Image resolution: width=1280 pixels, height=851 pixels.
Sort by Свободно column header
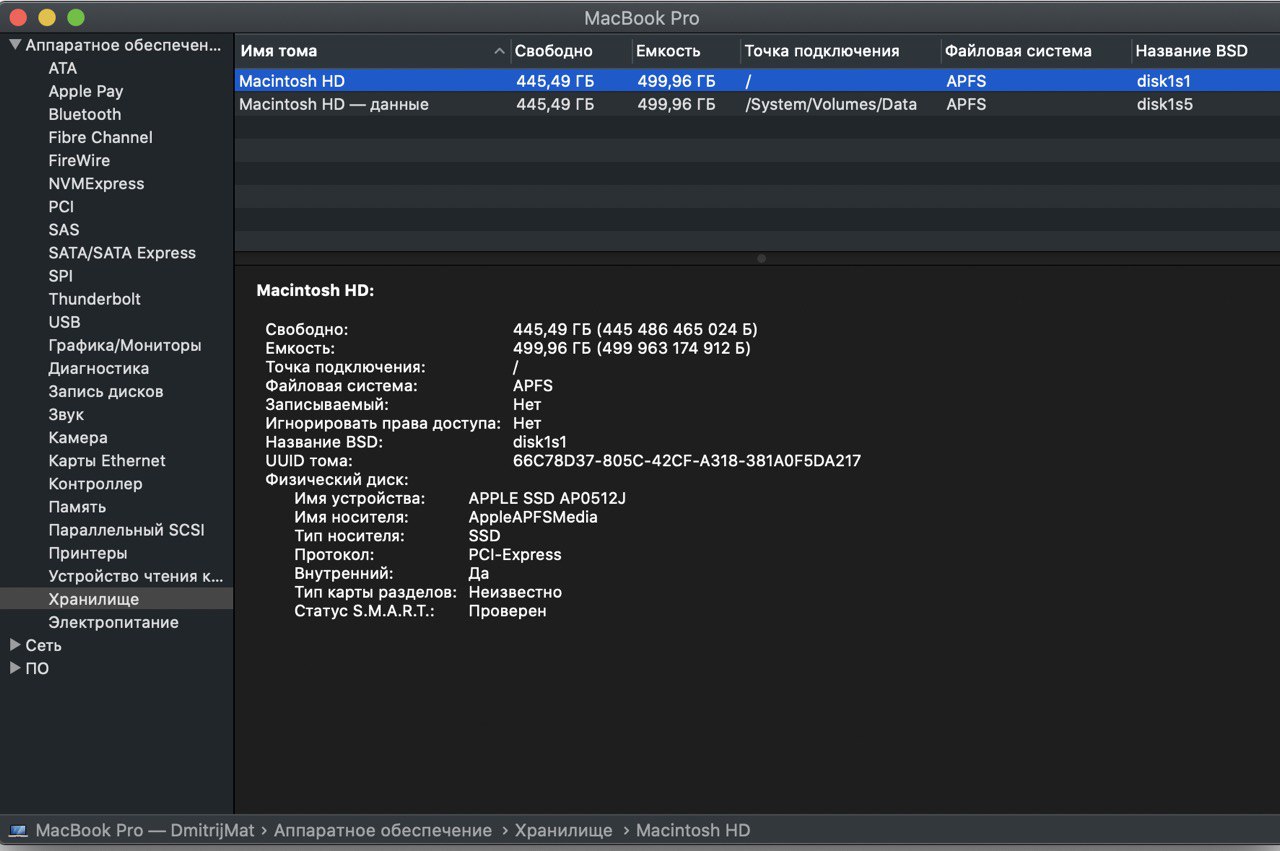(x=570, y=51)
